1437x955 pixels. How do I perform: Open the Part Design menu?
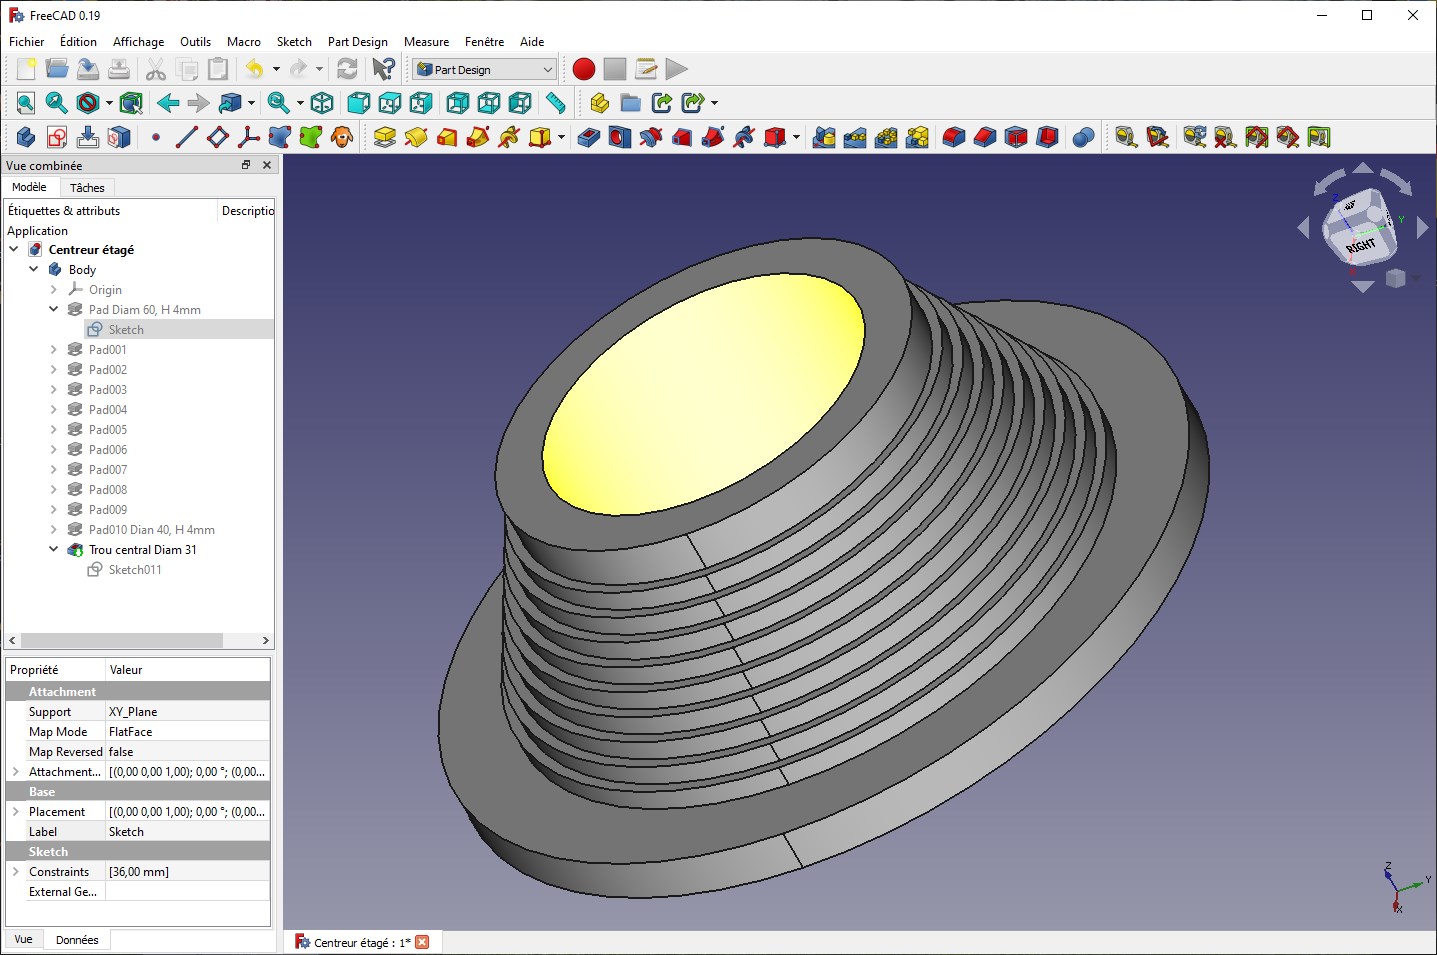(x=357, y=41)
